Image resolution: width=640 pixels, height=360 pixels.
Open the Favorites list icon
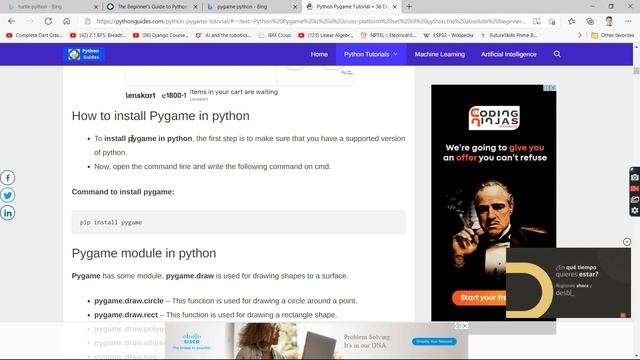point(571,21)
